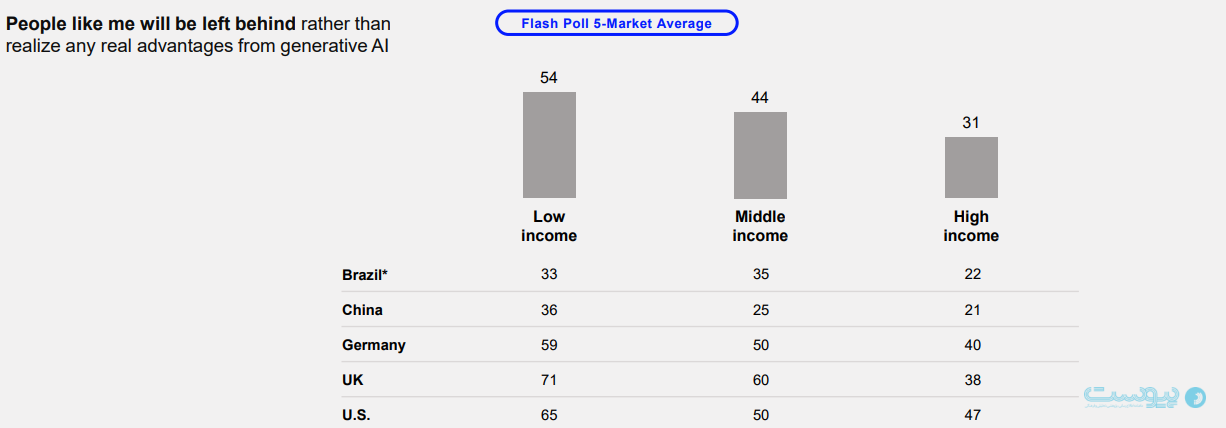
Task: Click the Low income column label
Action: 549,226
